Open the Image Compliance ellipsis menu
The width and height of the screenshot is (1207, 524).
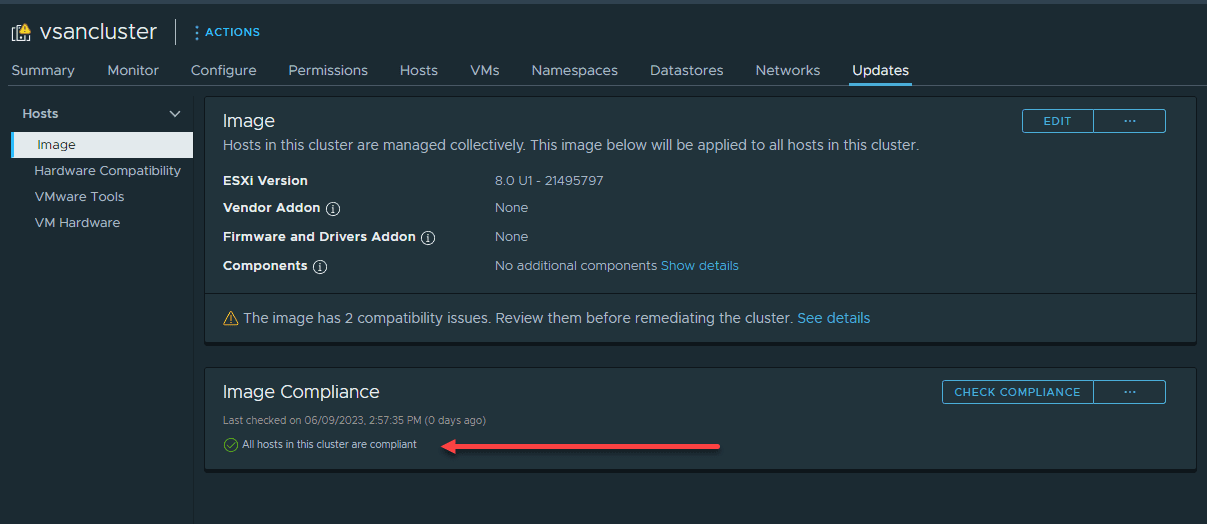click(1130, 392)
